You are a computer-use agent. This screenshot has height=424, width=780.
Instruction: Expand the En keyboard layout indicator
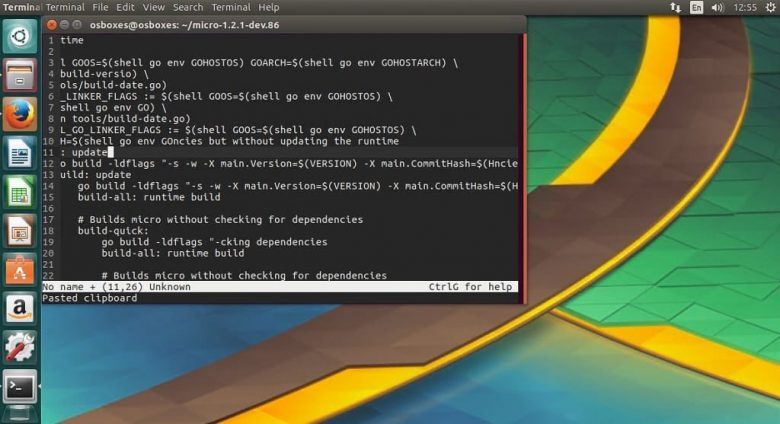(698, 7)
